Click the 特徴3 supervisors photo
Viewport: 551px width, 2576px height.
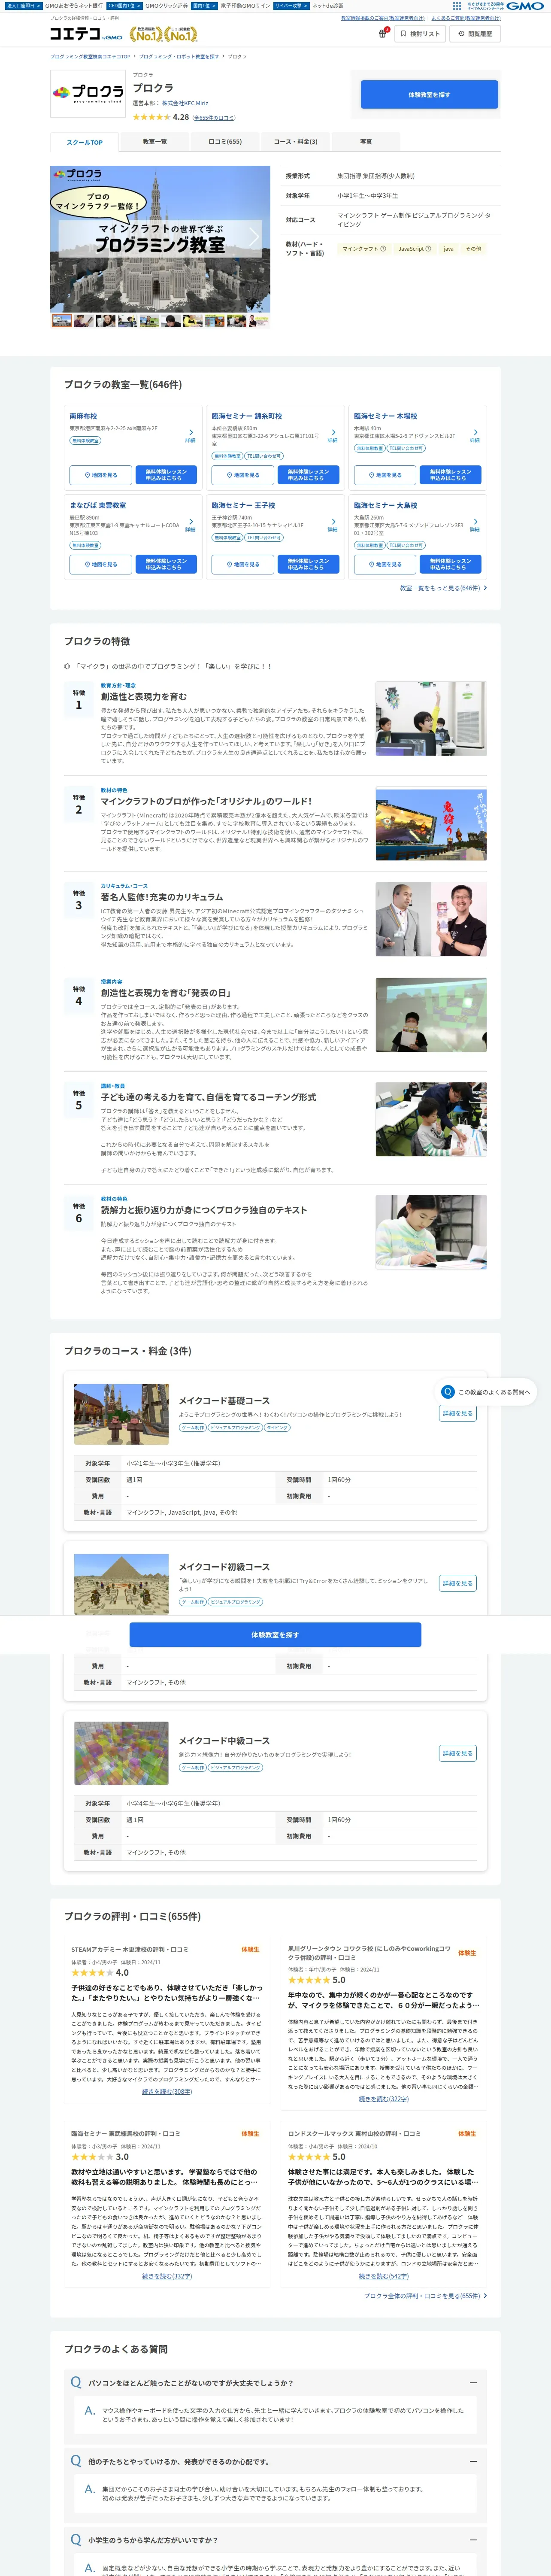[x=431, y=919]
